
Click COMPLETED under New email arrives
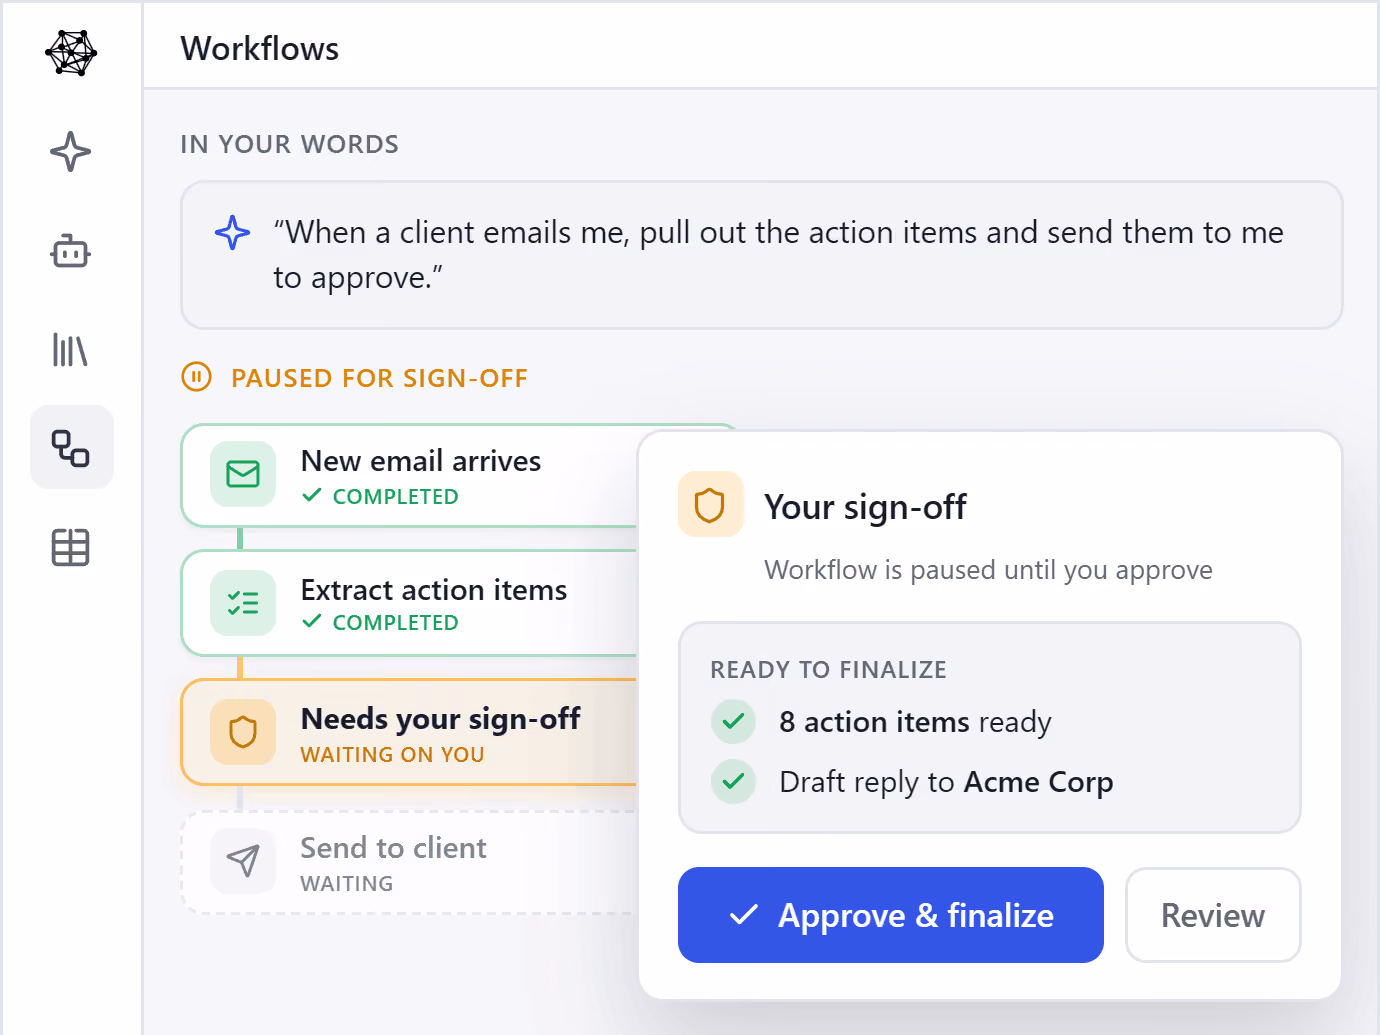coord(395,497)
